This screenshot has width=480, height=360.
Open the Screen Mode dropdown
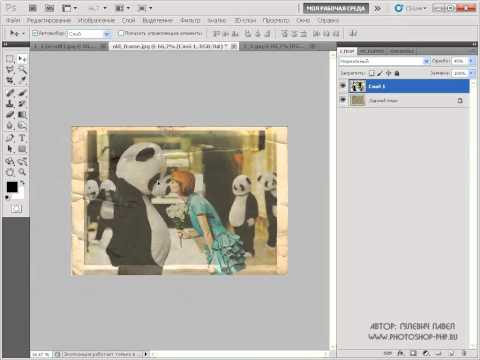click(145, 8)
